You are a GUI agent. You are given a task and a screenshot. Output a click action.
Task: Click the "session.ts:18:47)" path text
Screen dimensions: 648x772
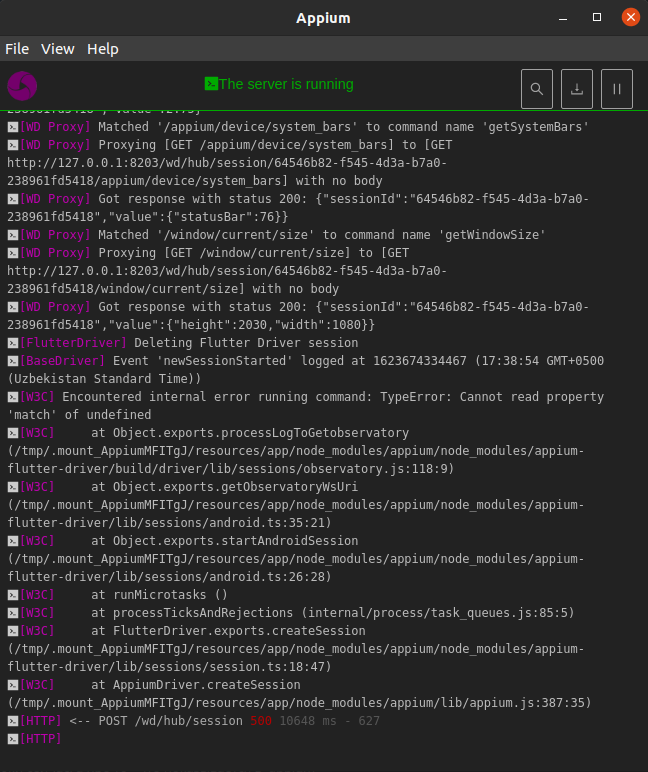[x=270, y=667]
